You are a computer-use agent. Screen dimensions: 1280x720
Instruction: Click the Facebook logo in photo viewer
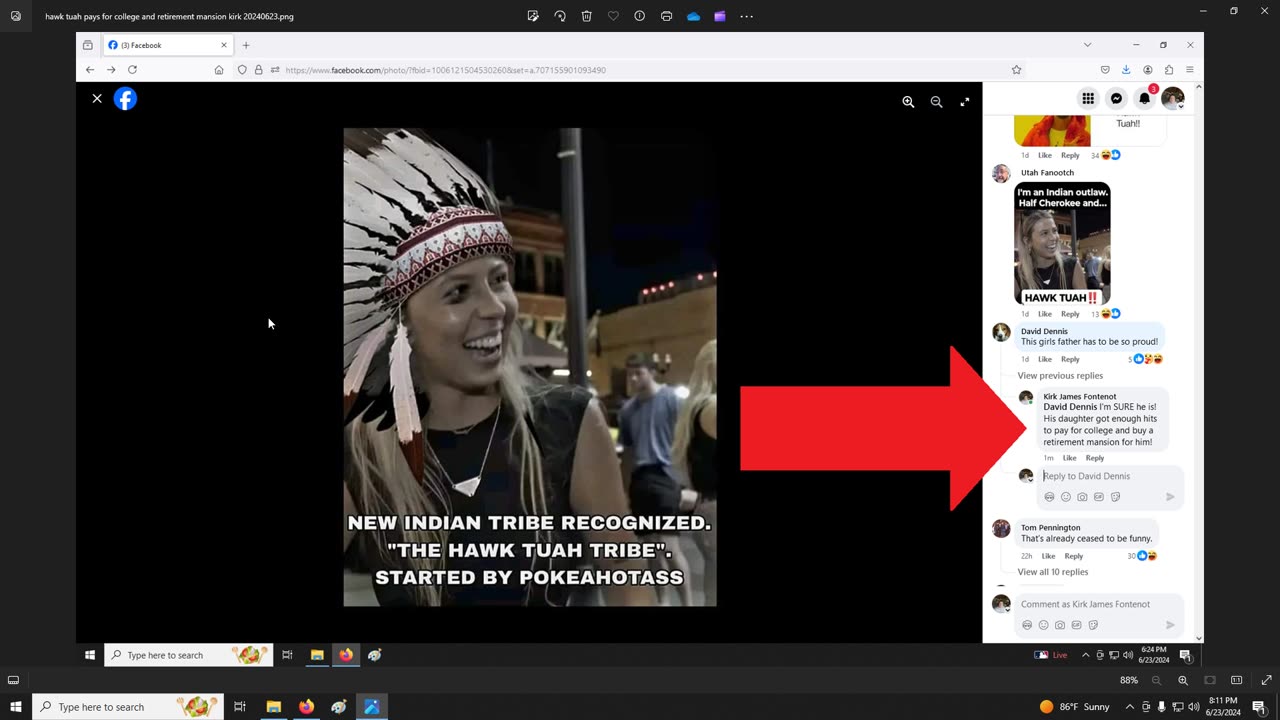(x=125, y=98)
